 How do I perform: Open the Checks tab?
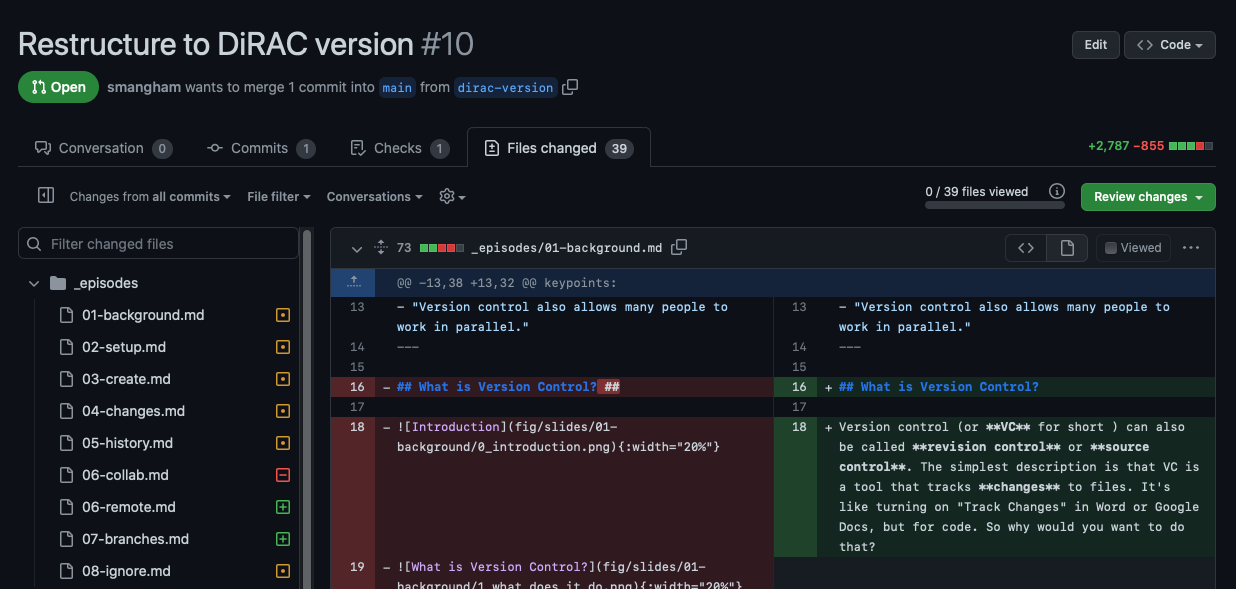[398, 147]
